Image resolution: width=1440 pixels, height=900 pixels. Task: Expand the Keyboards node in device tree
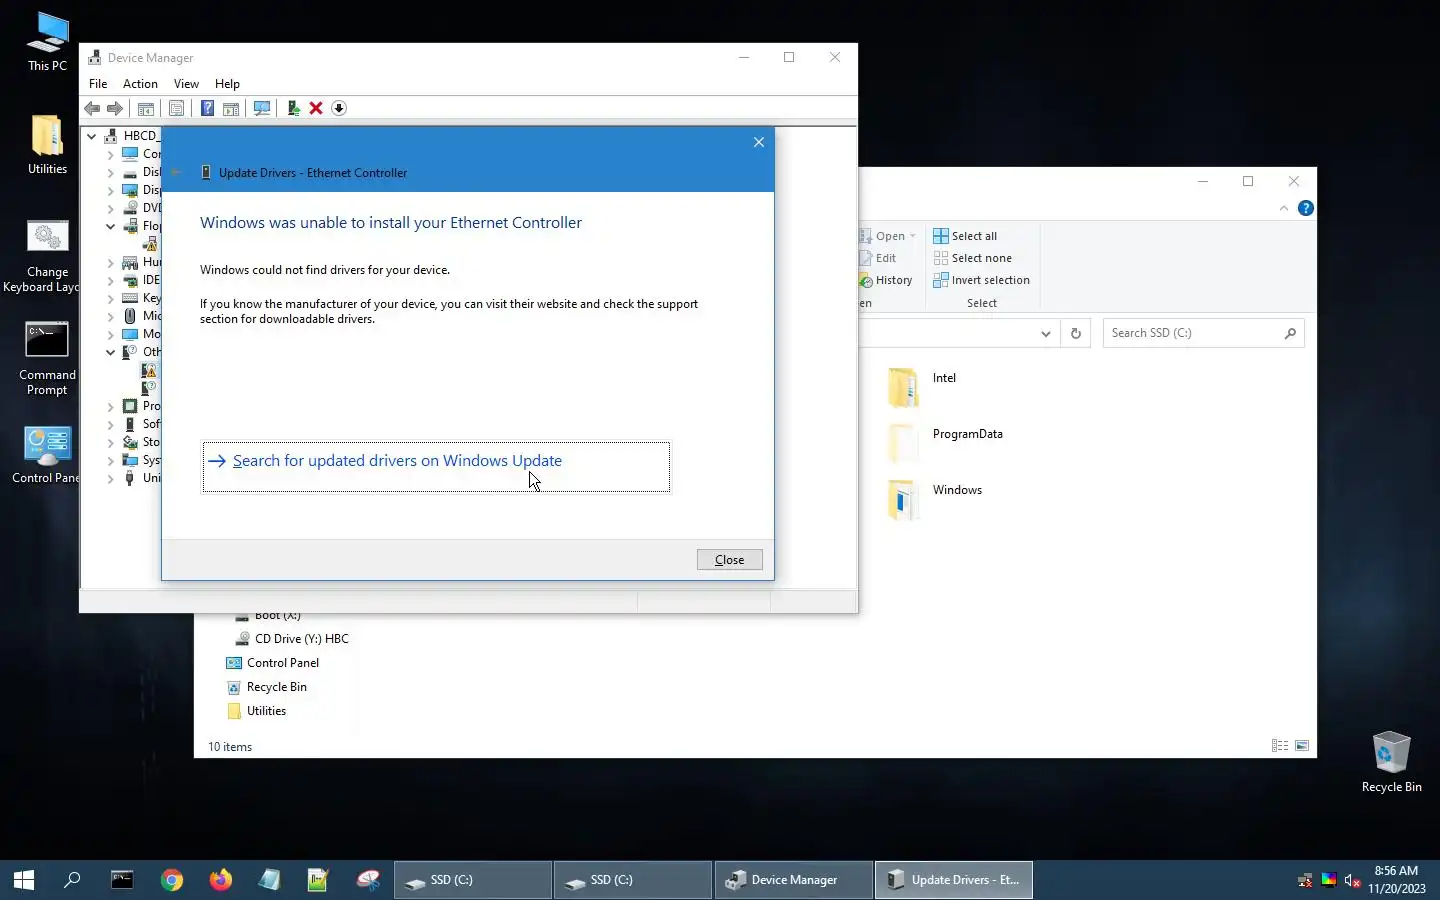[x=111, y=298]
